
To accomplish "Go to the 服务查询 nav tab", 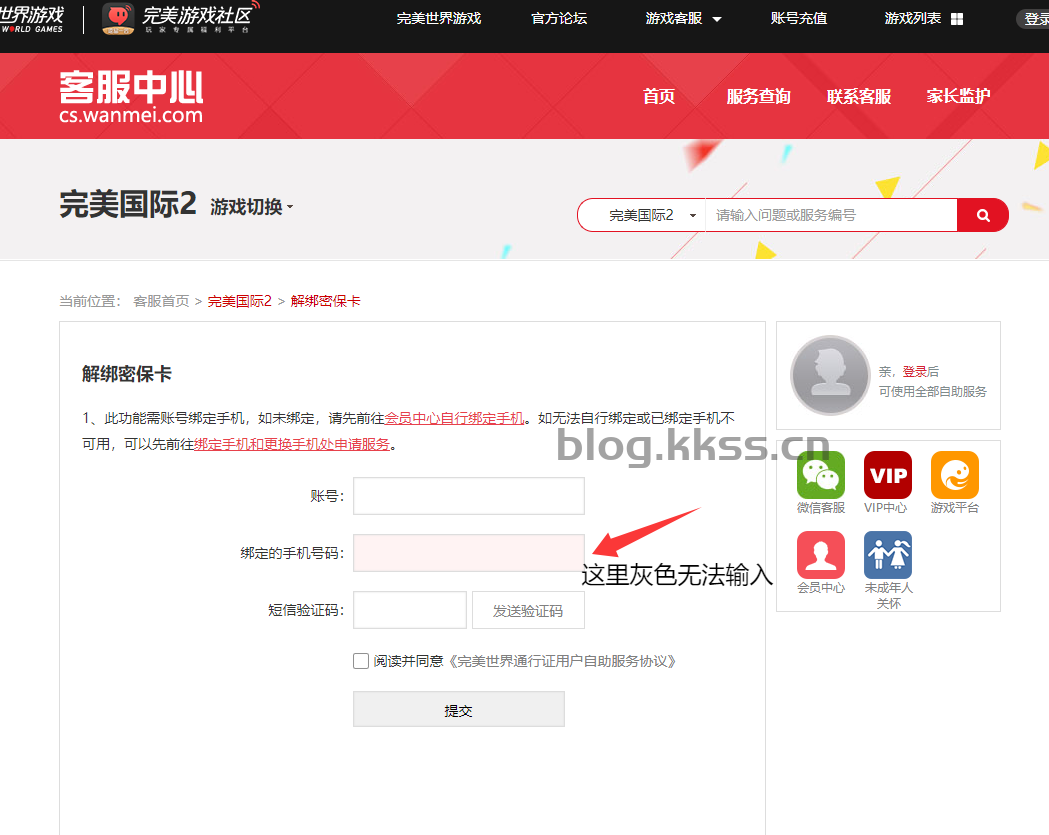I will [758, 96].
